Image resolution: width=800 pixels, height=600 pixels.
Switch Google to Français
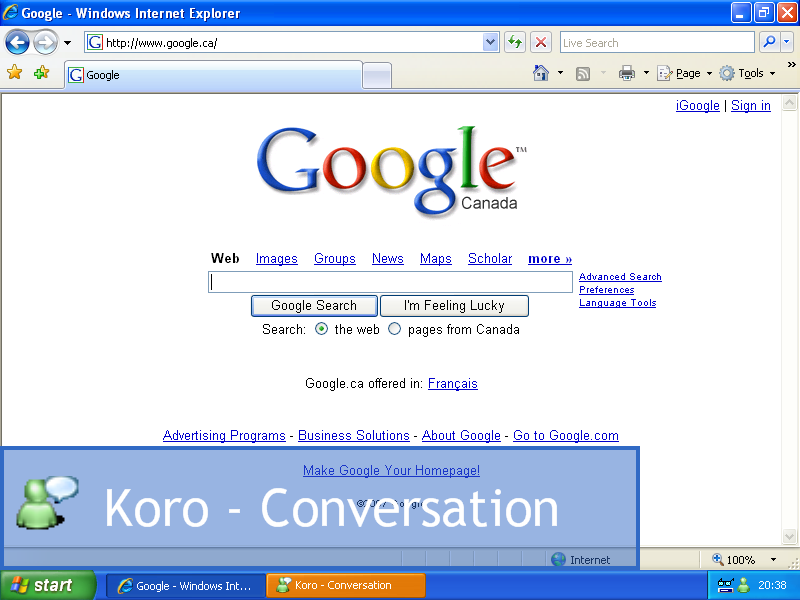[453, 384]
